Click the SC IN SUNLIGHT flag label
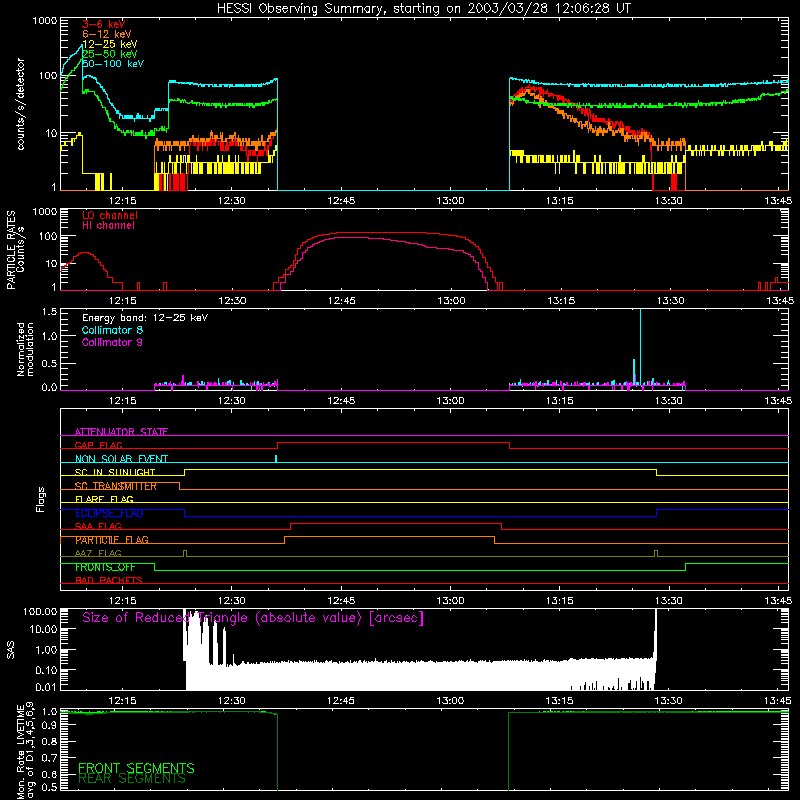 (x=115, y=472)
